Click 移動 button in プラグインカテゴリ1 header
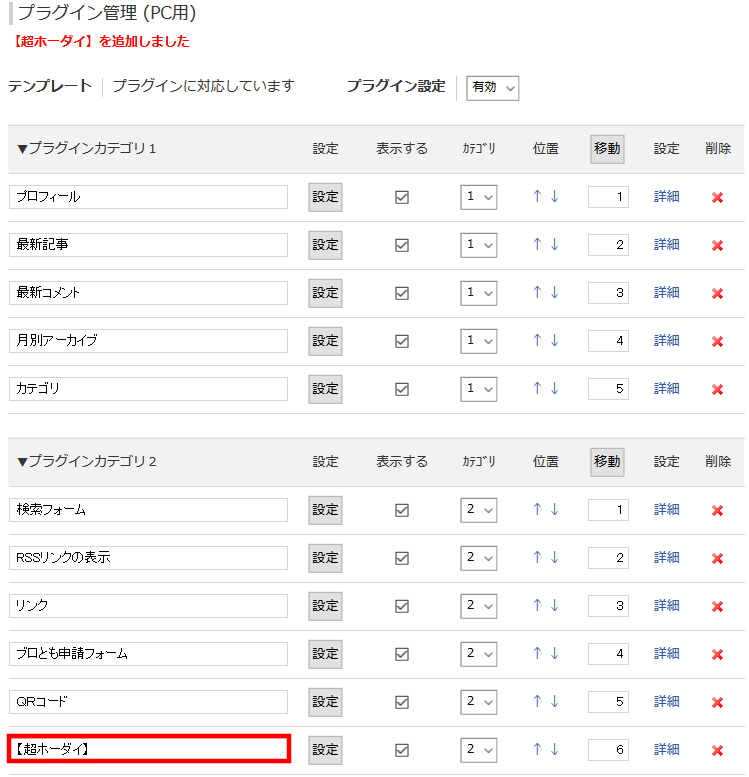Viewport: 749px width, 777px height. pyautogui.click(x=607, y=149)
